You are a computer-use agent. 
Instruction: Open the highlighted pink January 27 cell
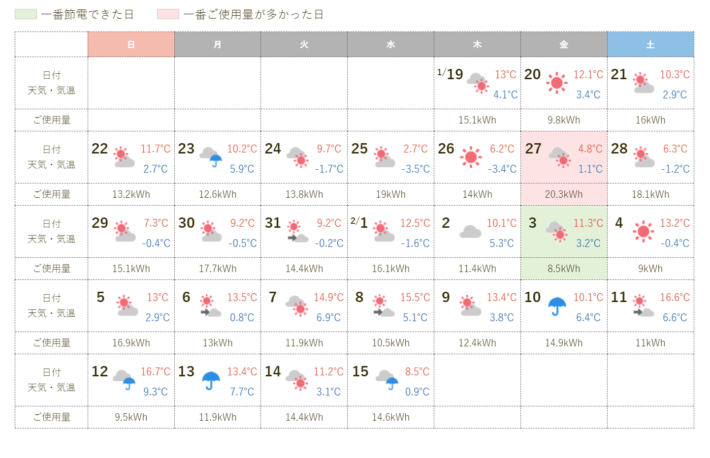point(563,157)
